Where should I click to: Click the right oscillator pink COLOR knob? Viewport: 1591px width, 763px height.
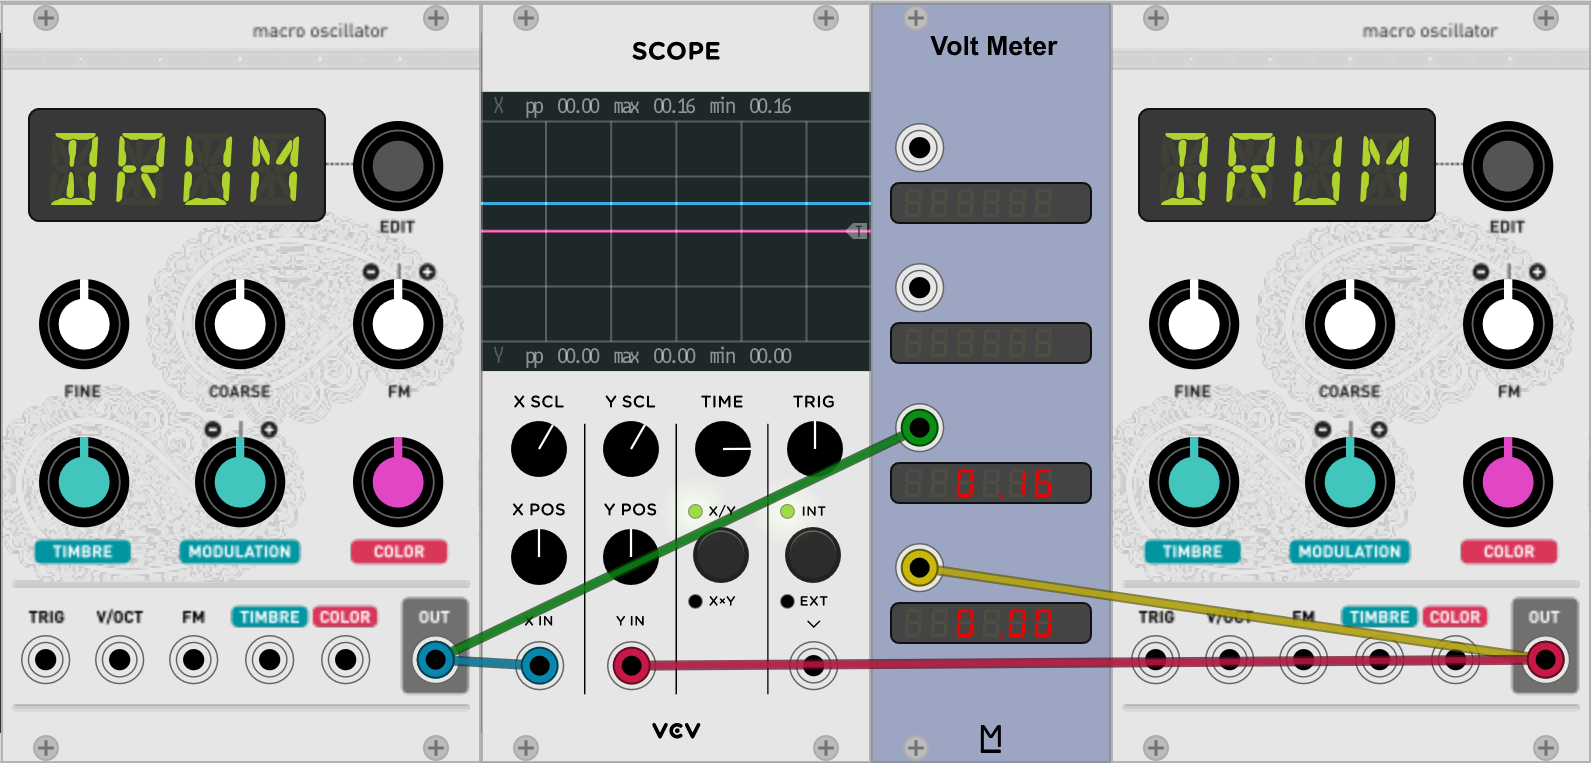[x=1508, y=482]
